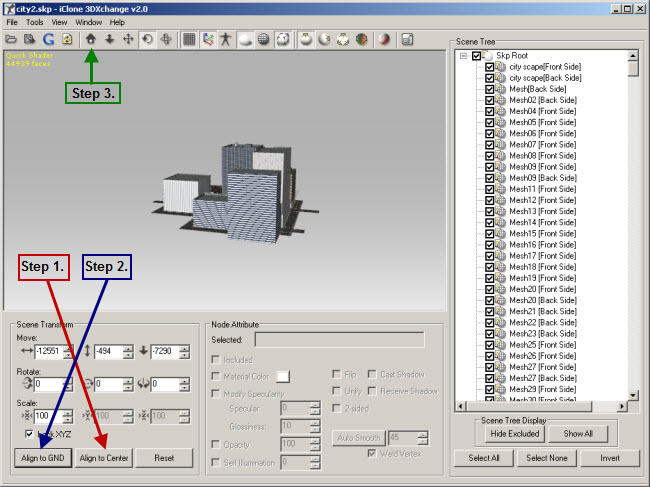Select the rotate camera tool
The width and height of the screenshot is (650, 487).
point(147,39)
